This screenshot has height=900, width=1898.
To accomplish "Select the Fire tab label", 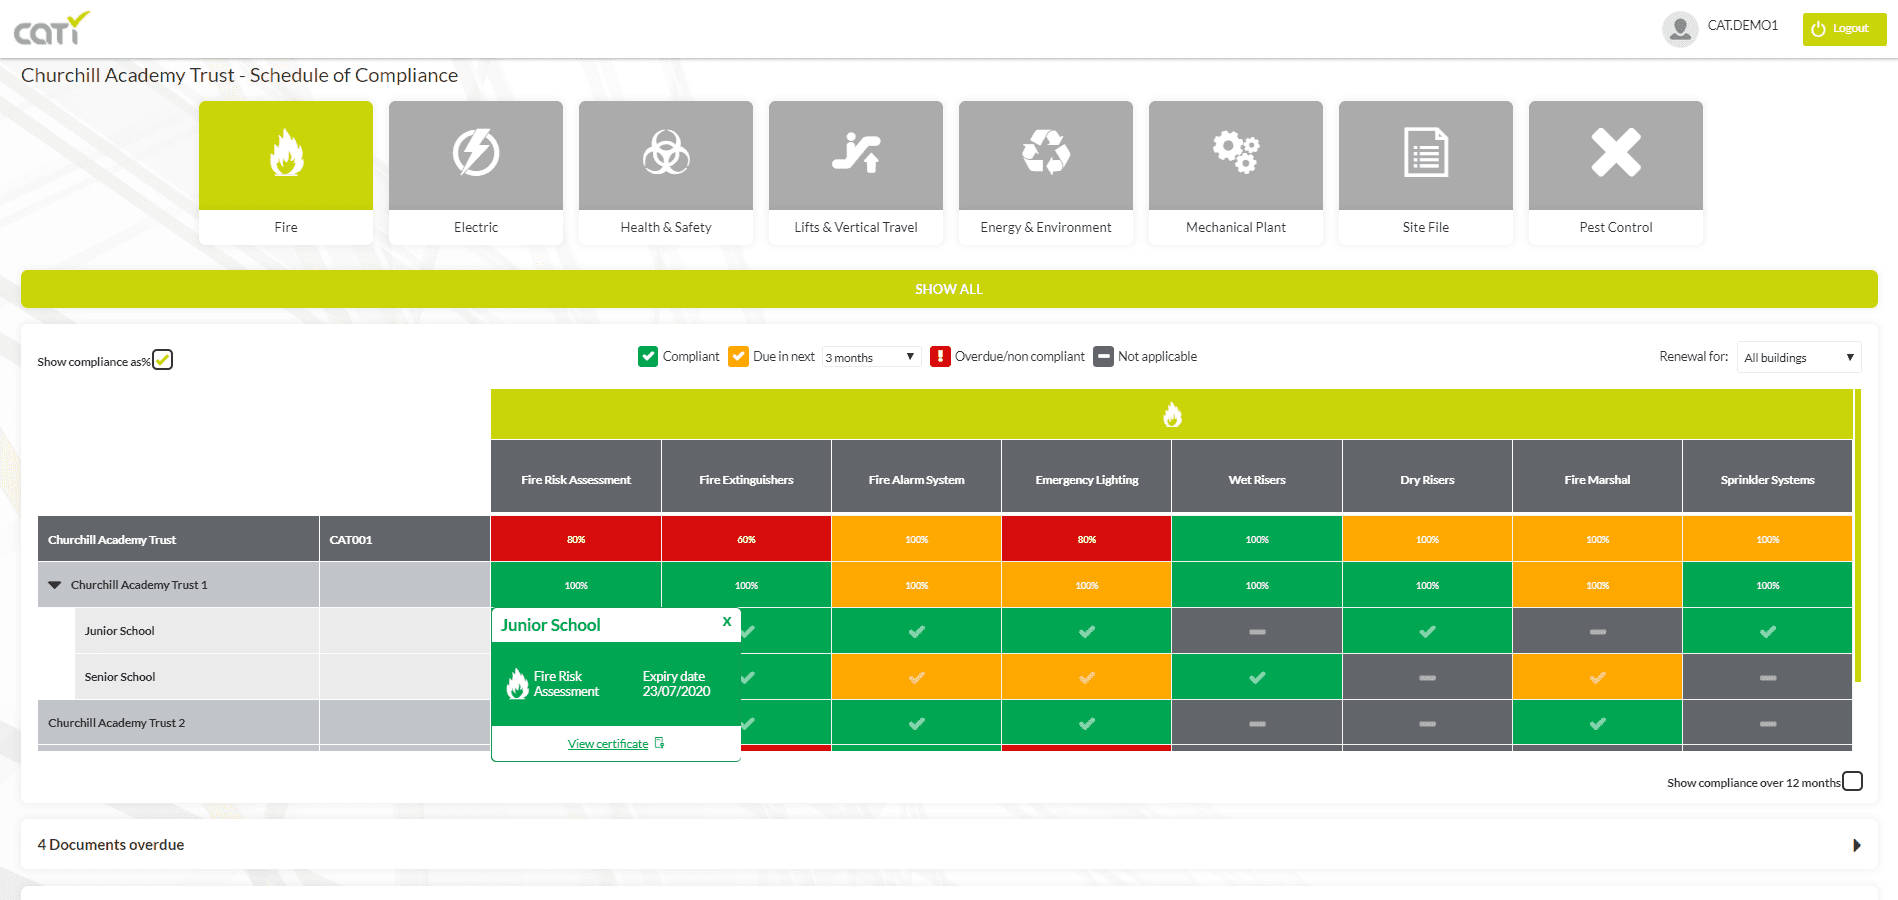I will coord(286,227).
